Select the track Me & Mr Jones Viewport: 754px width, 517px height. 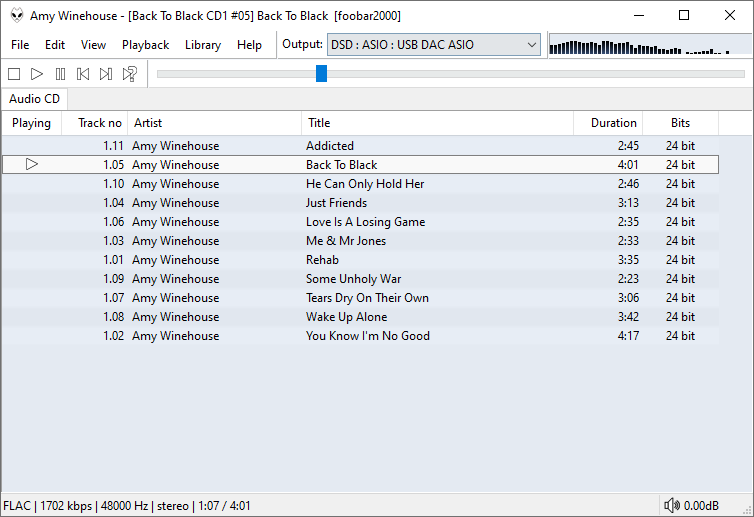tap(361, 241)
